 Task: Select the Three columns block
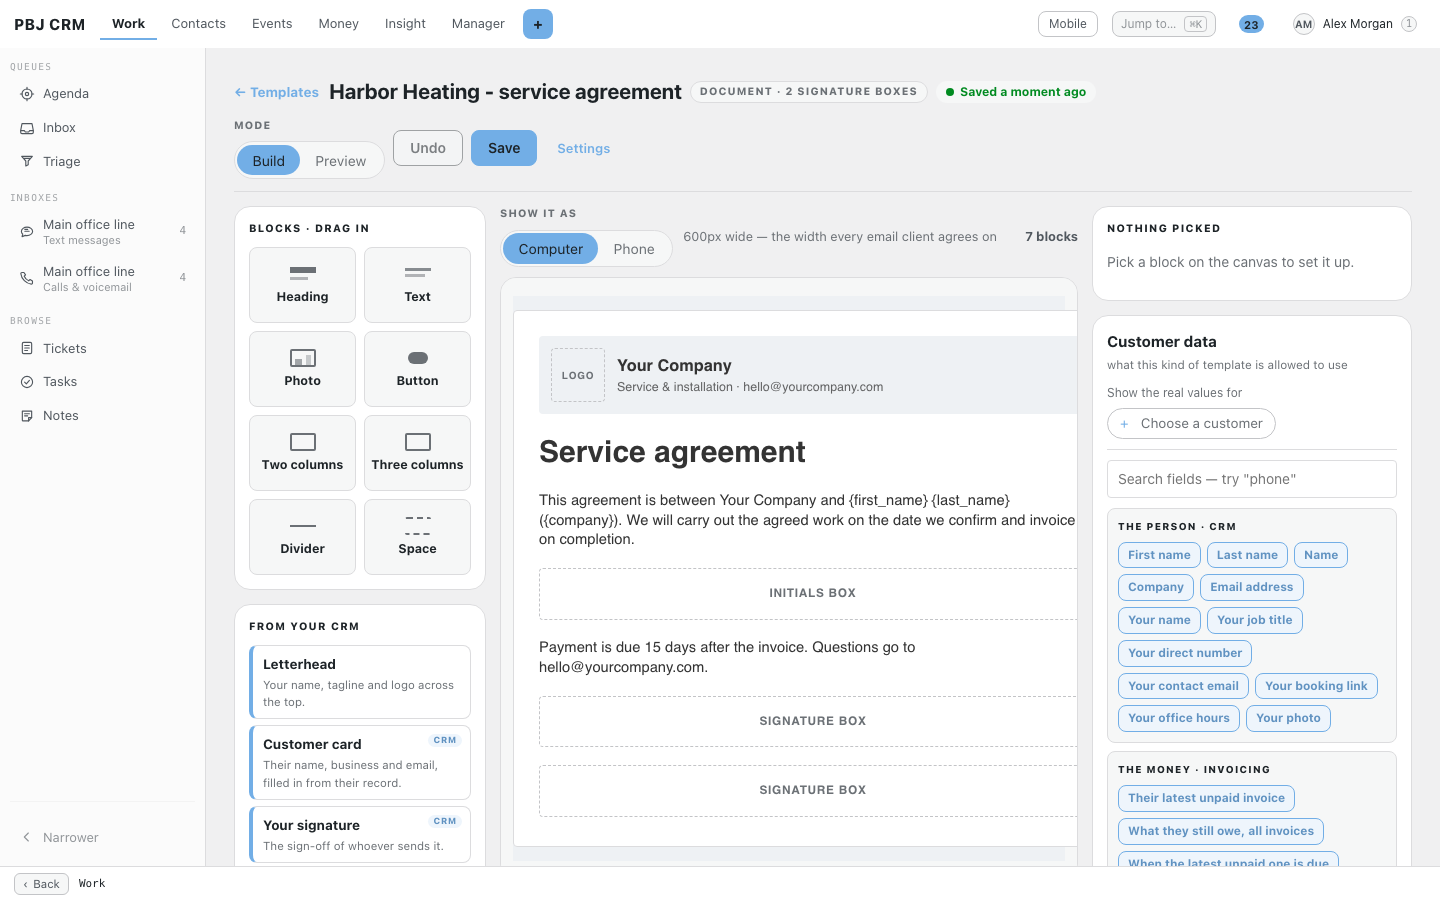point(417,453)
